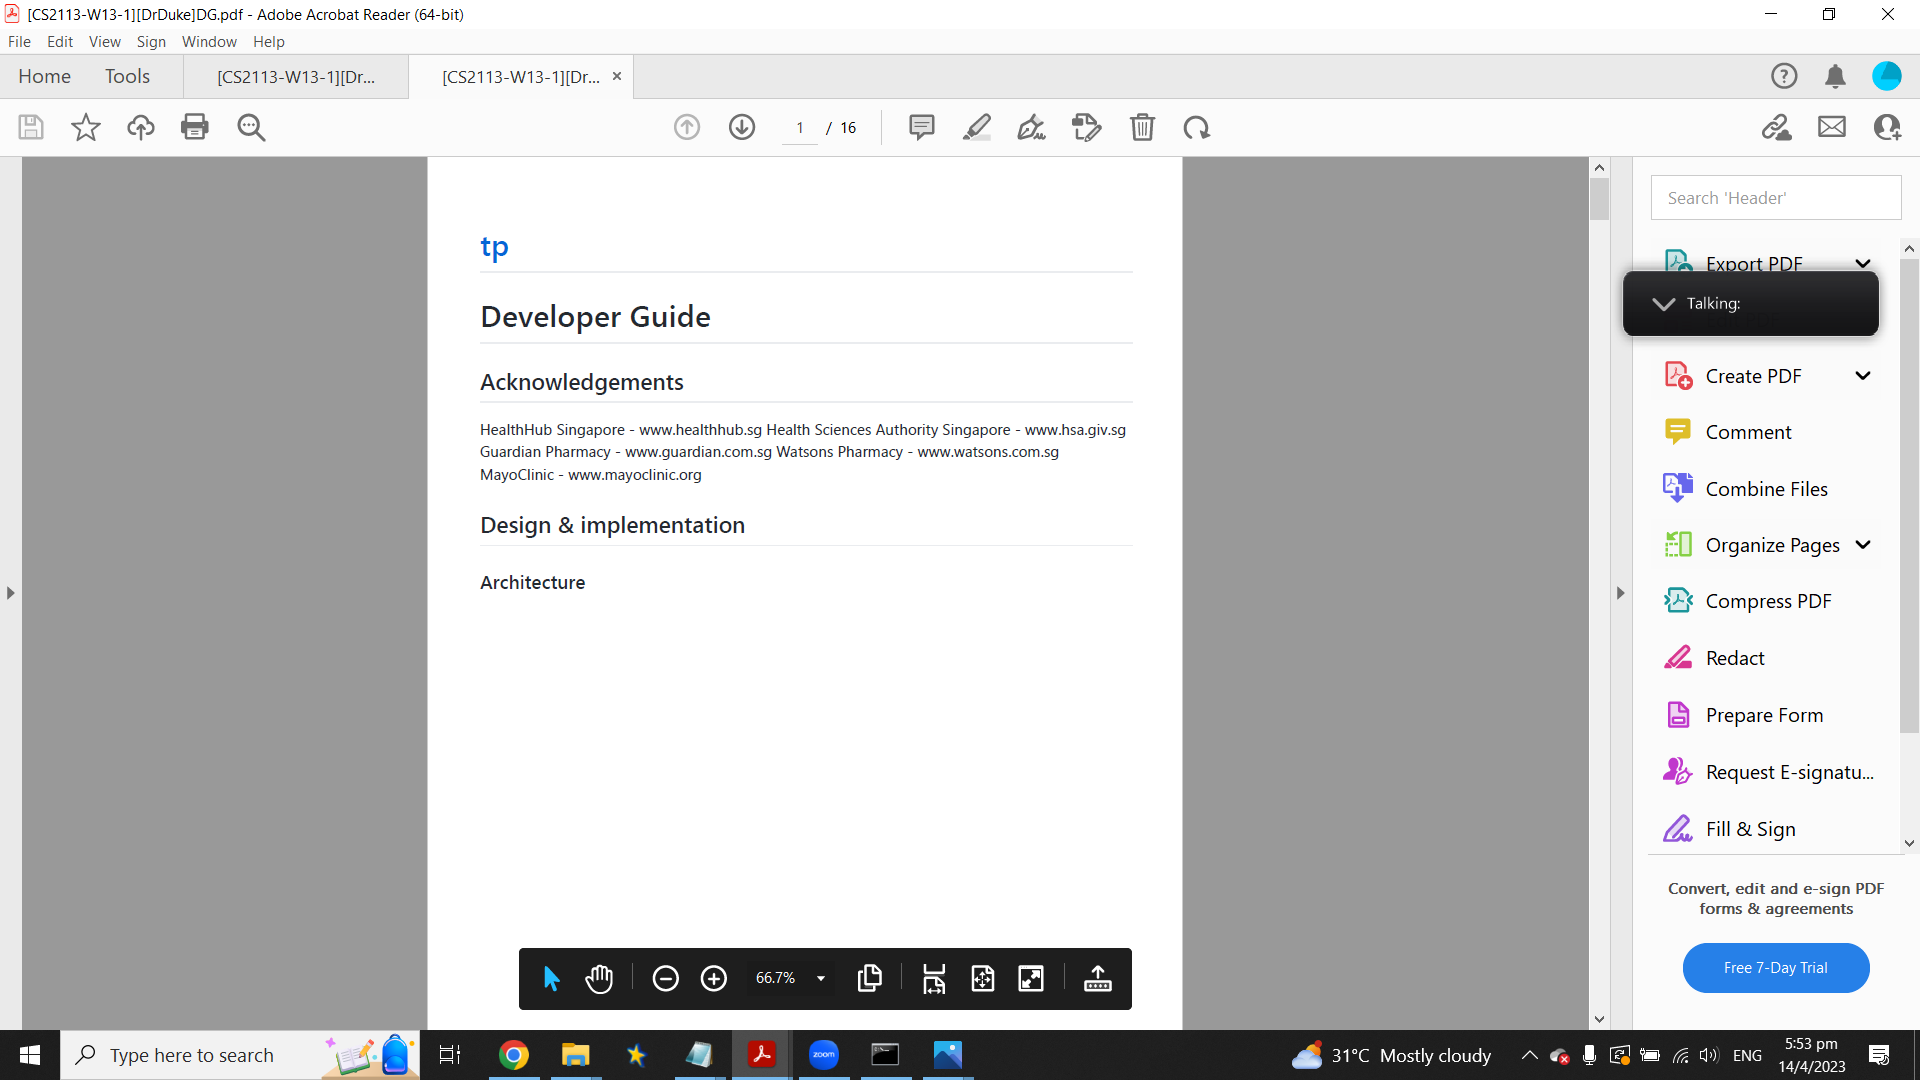Open the Compress PDF tool
The width and height of the screenshot is (1920, 1080).
coord(1768,601)
